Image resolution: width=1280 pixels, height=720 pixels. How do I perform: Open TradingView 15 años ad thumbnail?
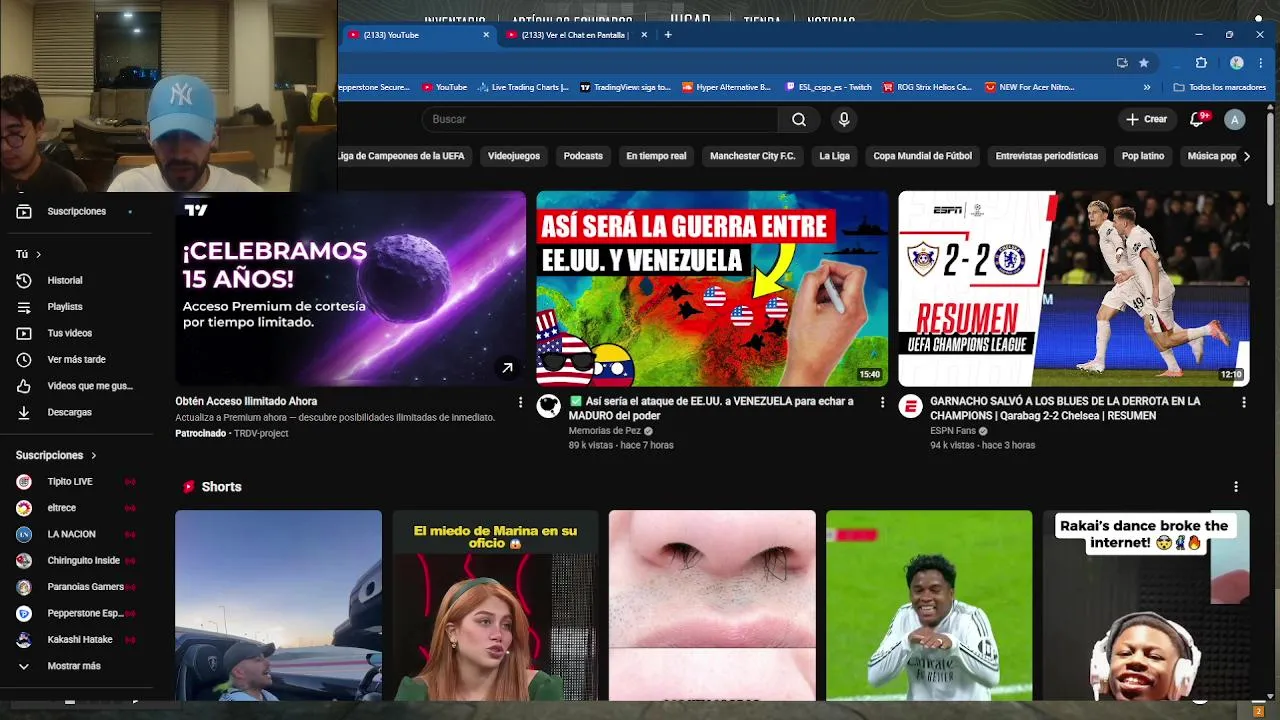tap(350, 288)
